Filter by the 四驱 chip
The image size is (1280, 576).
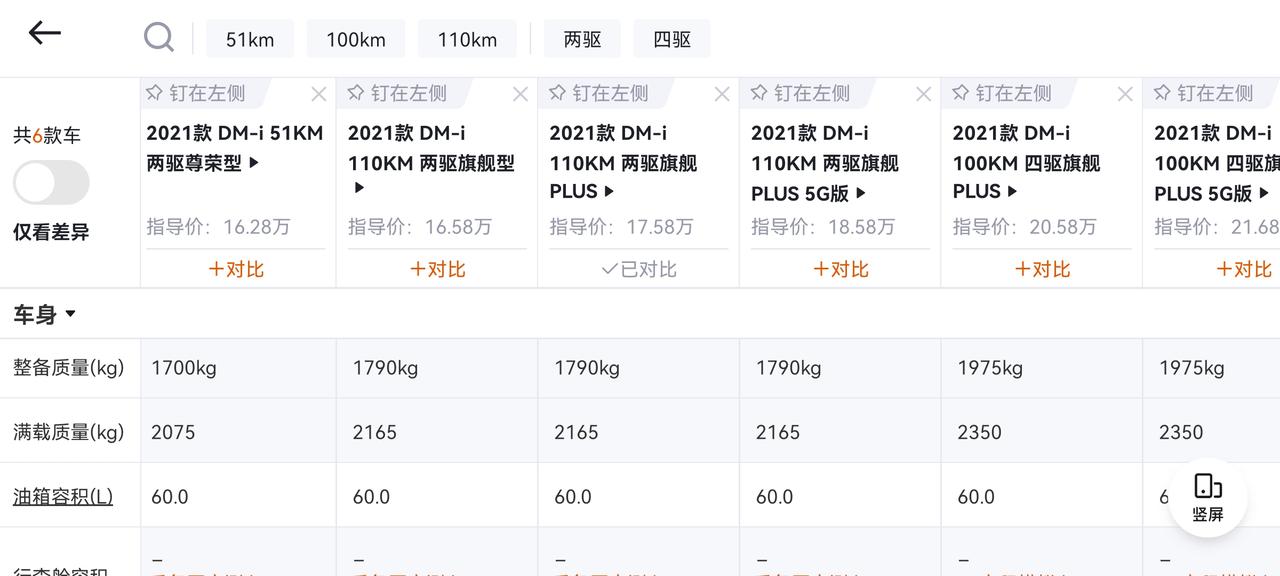672,39
